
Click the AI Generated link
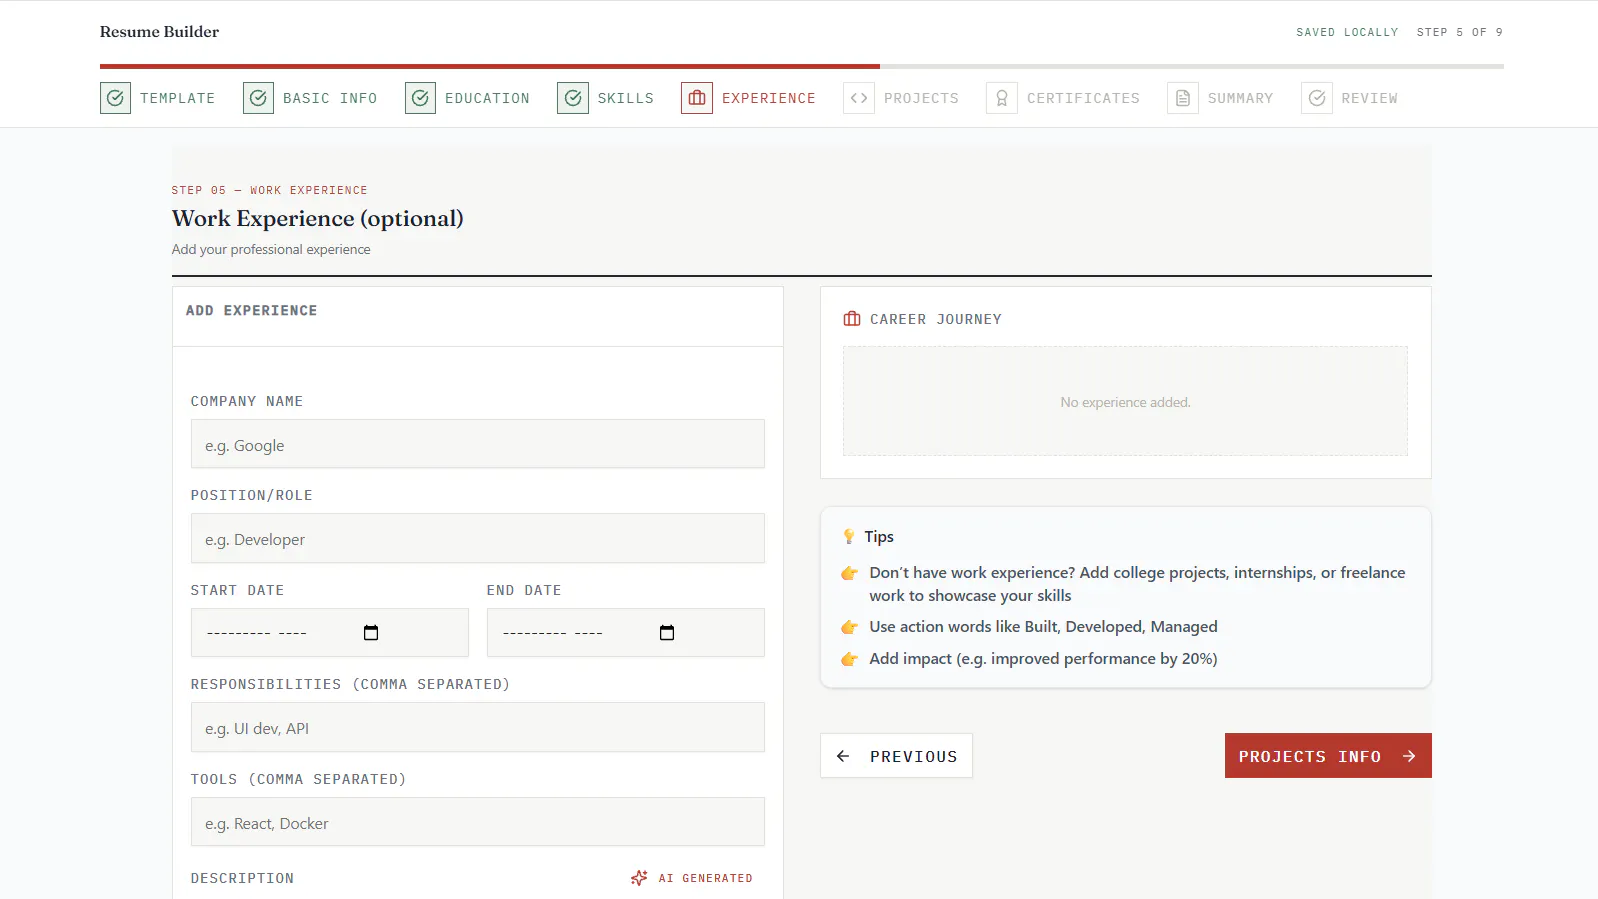[692, 878]
